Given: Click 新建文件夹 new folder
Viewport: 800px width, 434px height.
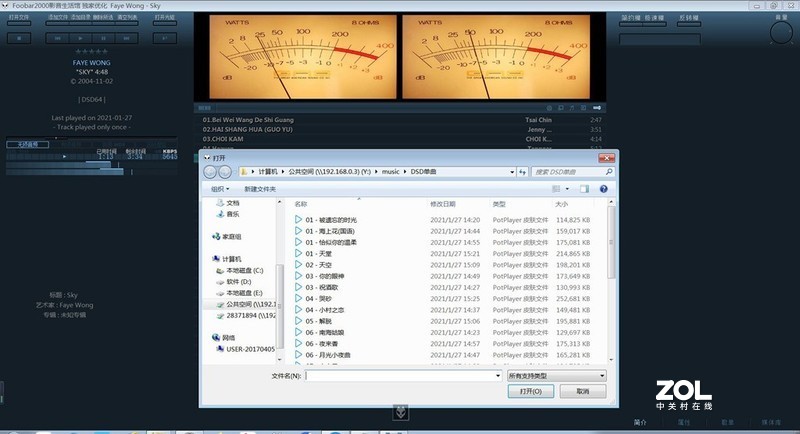Looking at the screenshot, I should [x=260, y=189].
